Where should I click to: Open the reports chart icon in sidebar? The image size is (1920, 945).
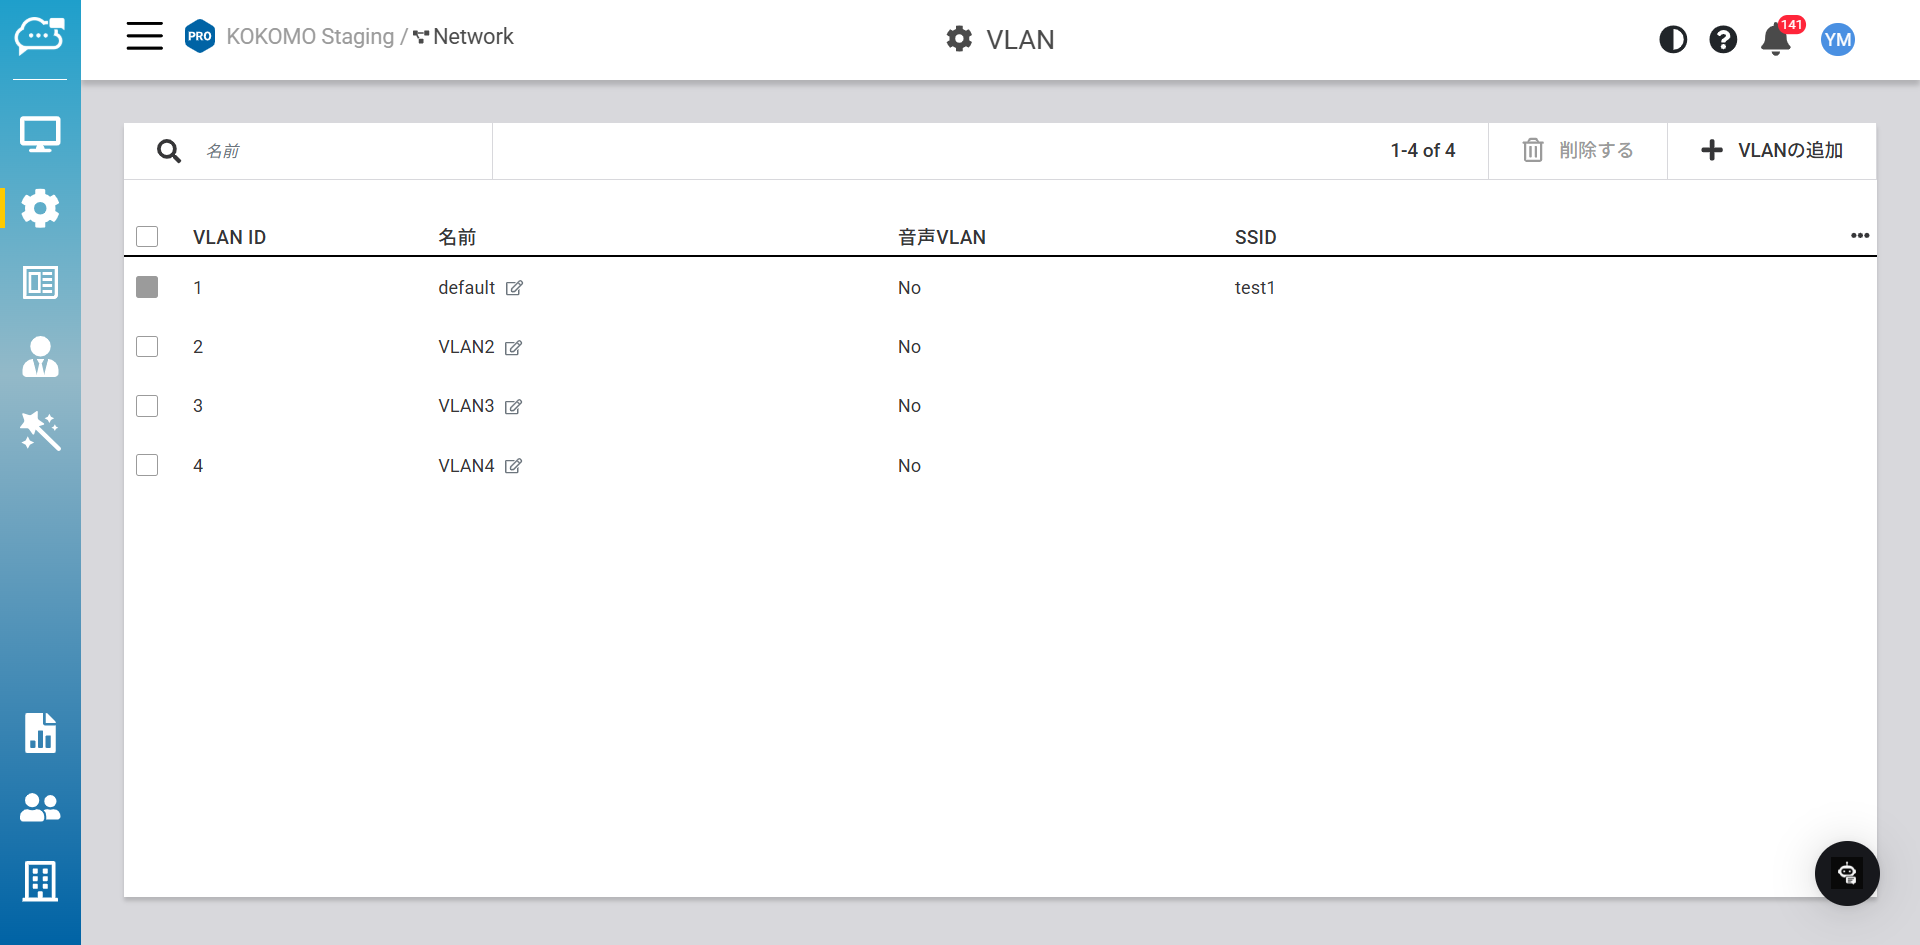tap(40, 733)
